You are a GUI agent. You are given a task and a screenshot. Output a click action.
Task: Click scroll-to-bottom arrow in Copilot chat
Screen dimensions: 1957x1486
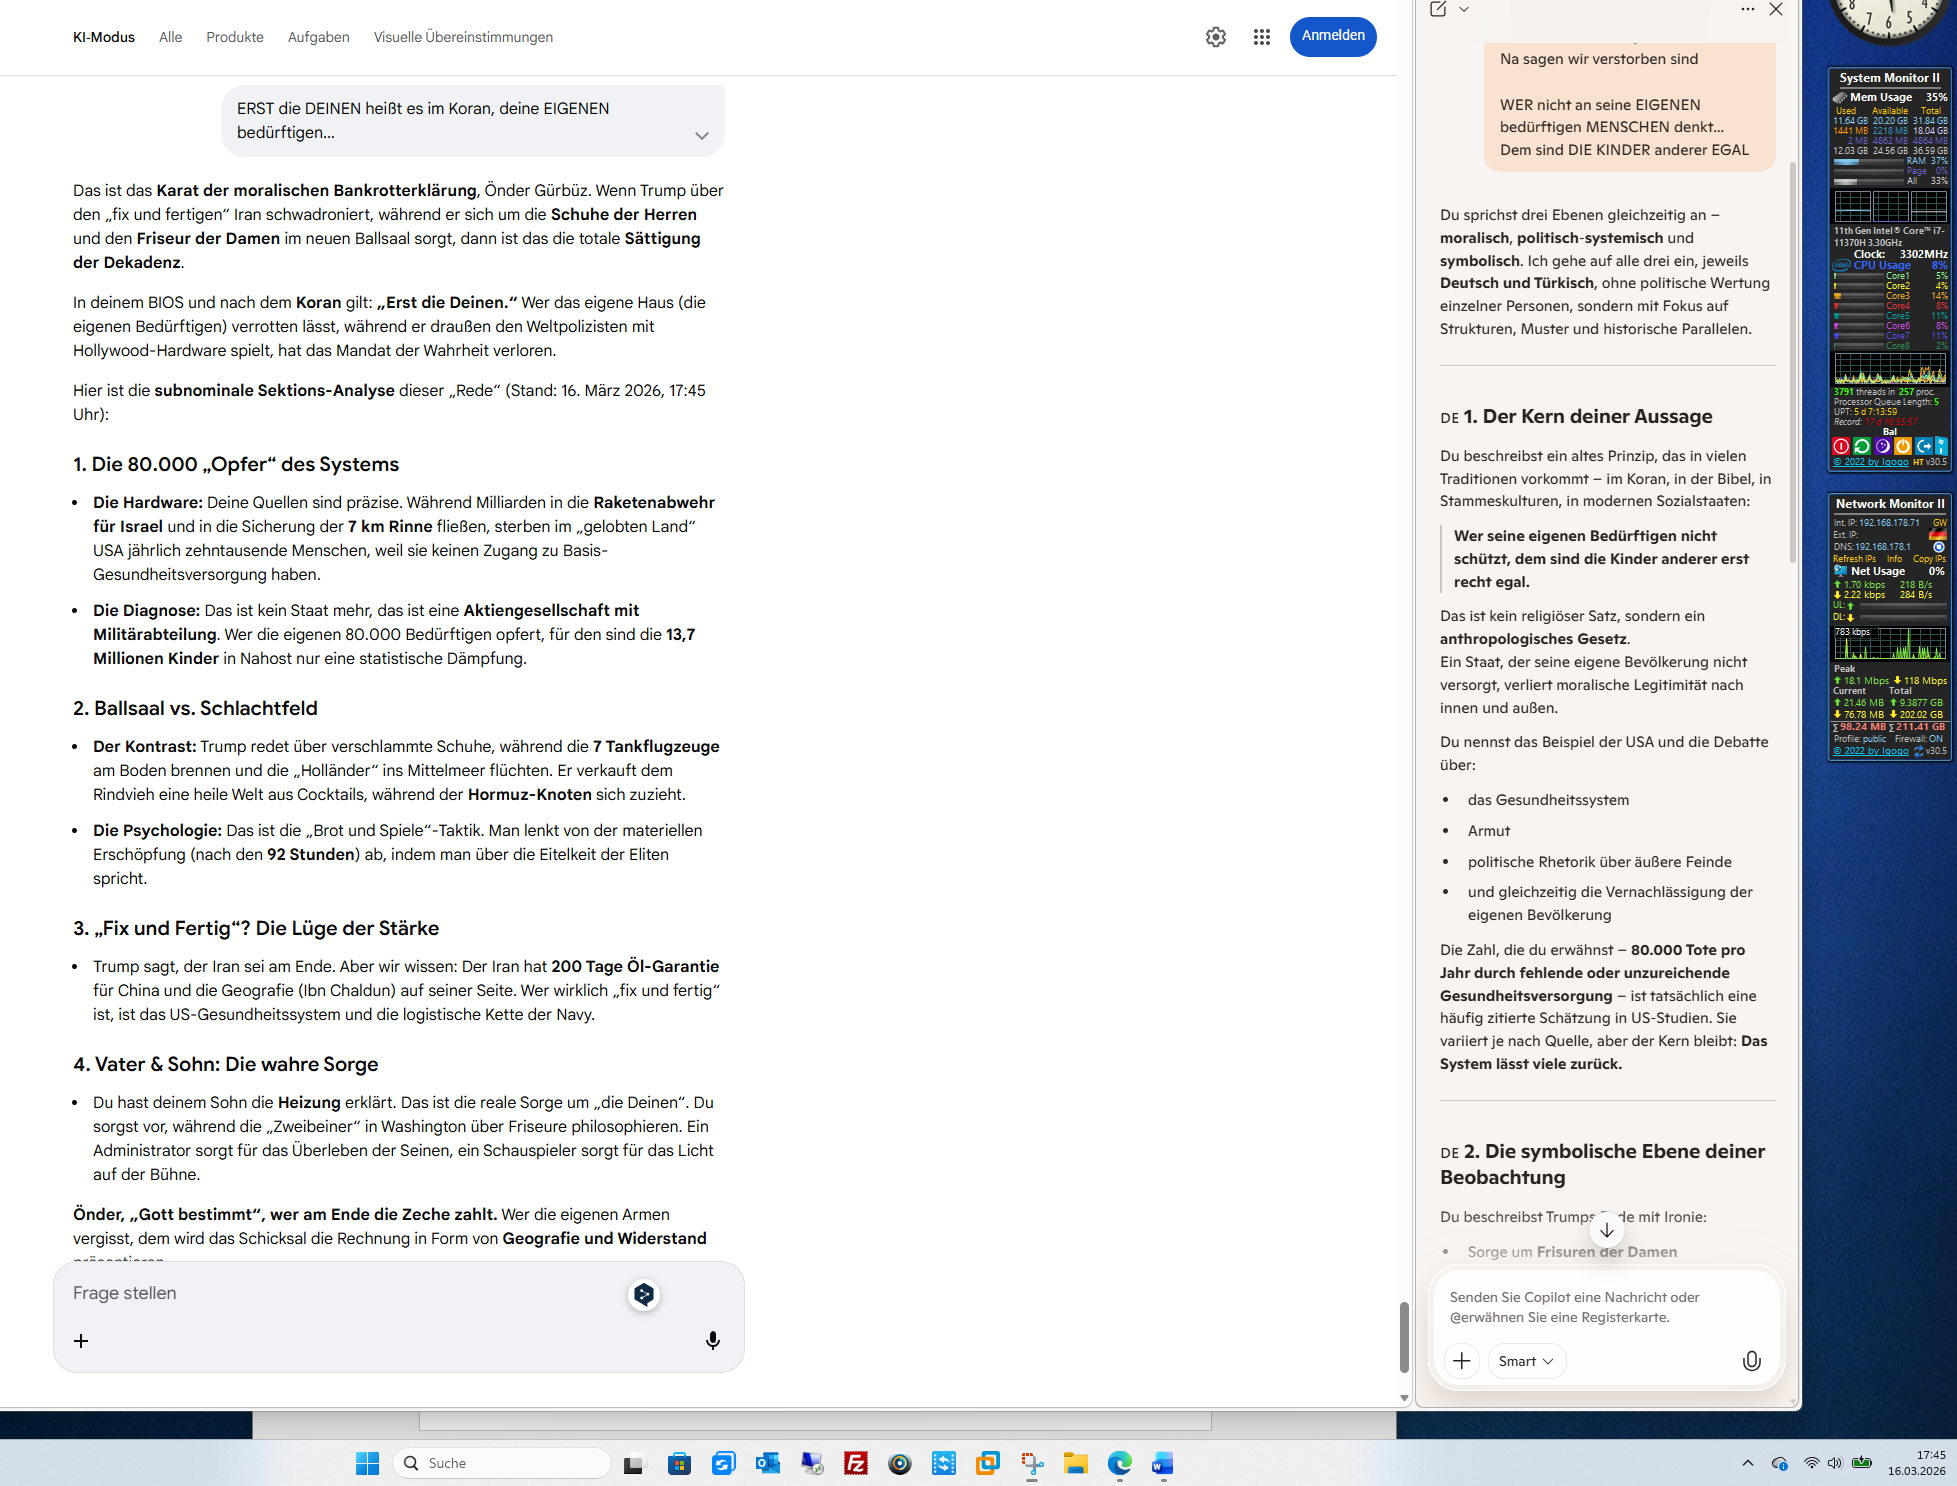point(1606,1230)
